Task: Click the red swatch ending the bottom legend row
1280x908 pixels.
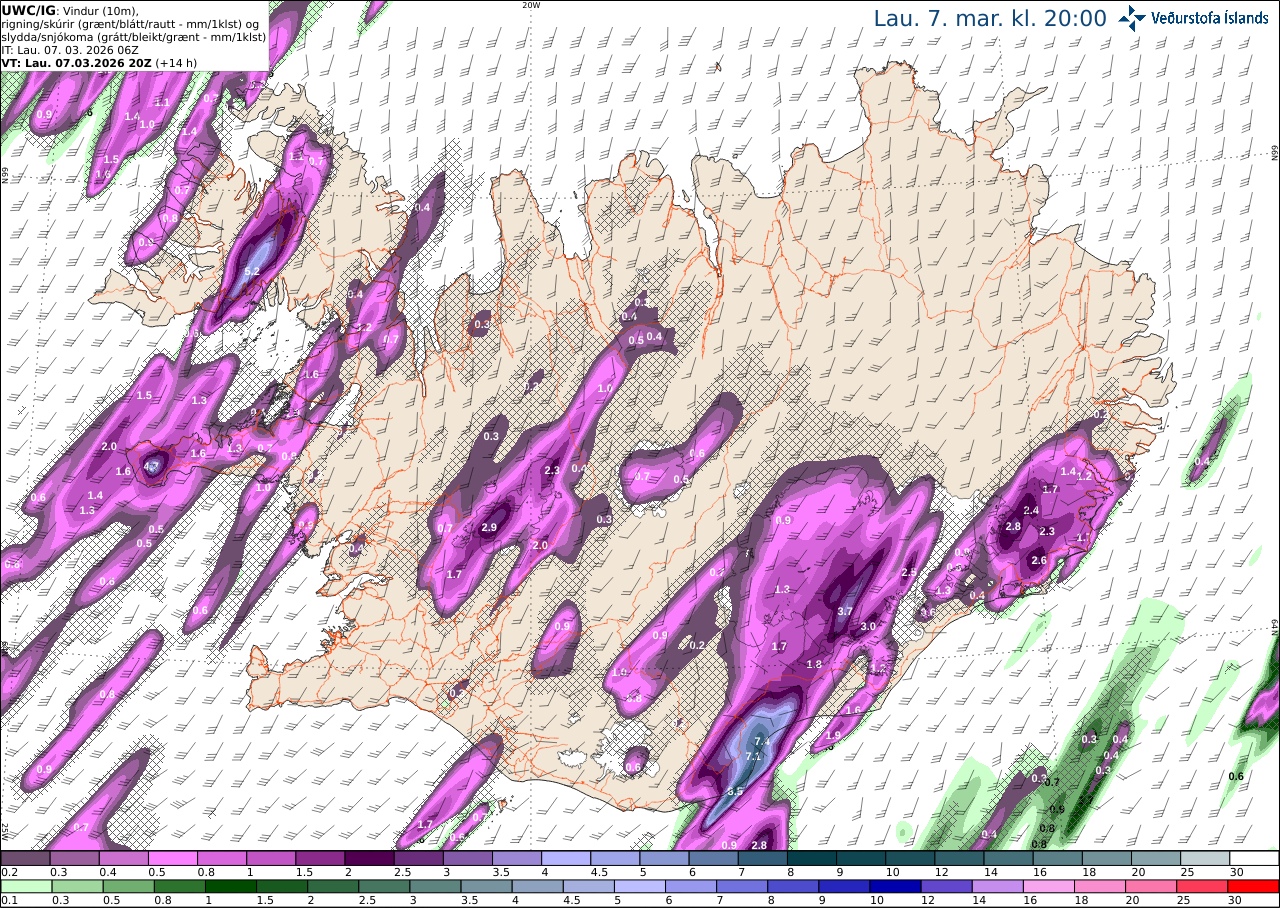Action: [1254, 886]
